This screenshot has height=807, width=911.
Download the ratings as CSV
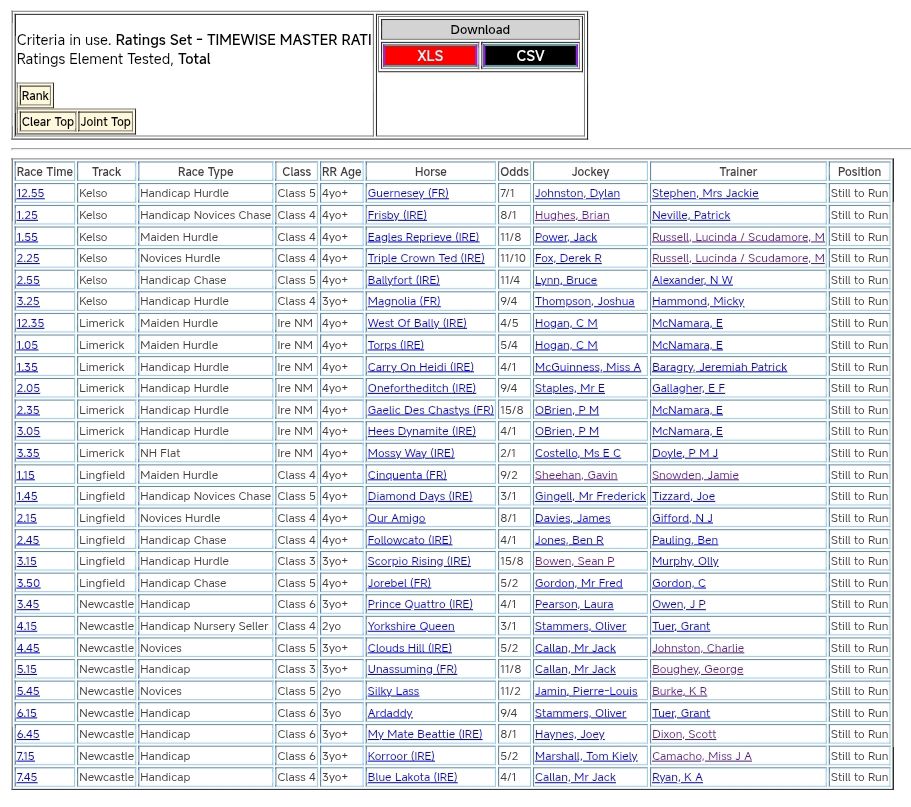click(530, 56)
